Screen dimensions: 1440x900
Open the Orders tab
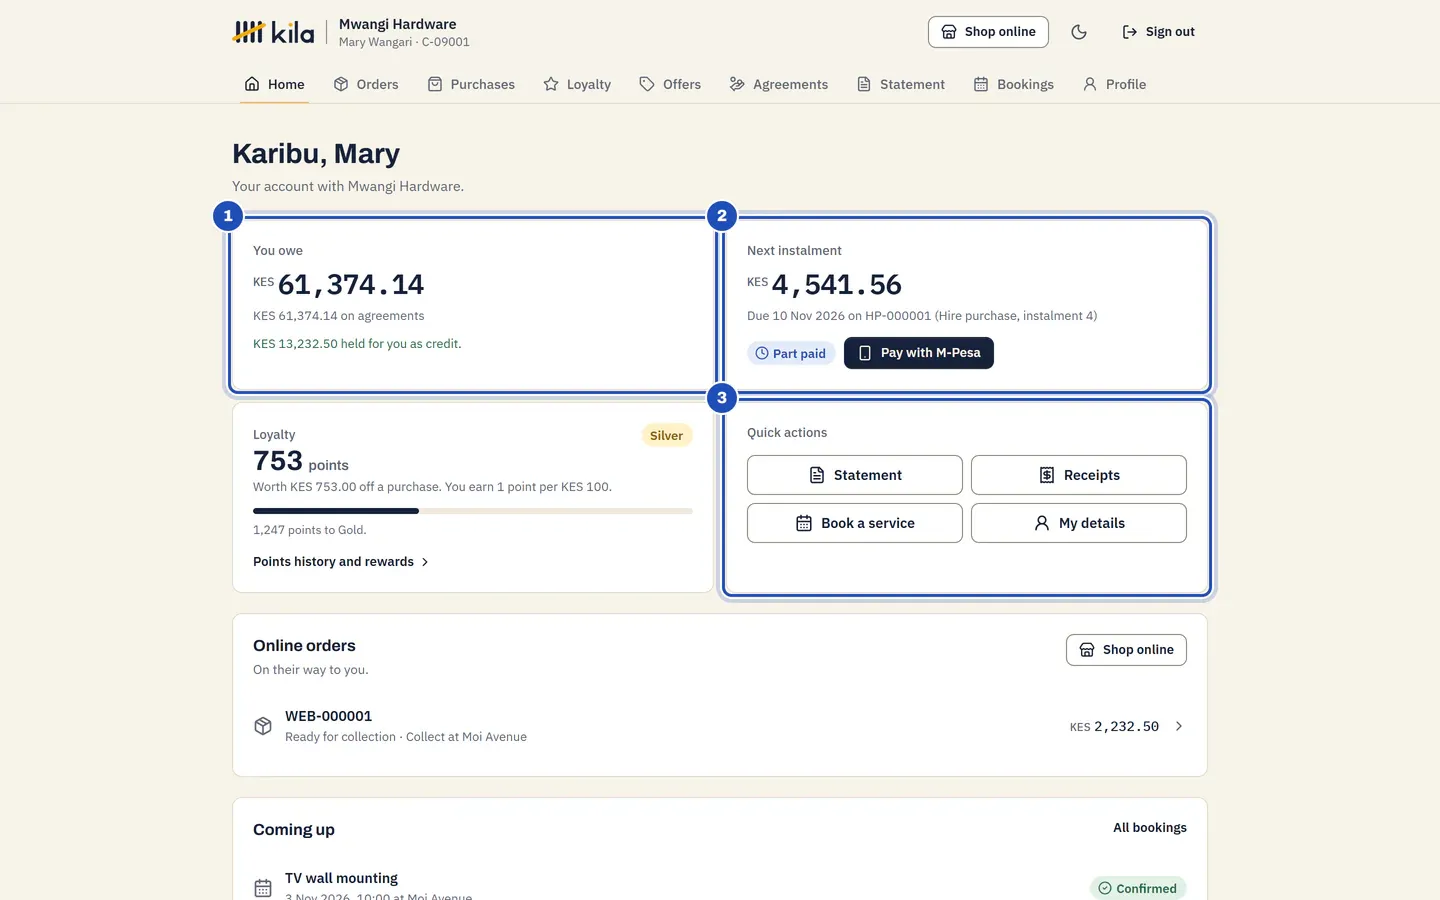point(366,84)
